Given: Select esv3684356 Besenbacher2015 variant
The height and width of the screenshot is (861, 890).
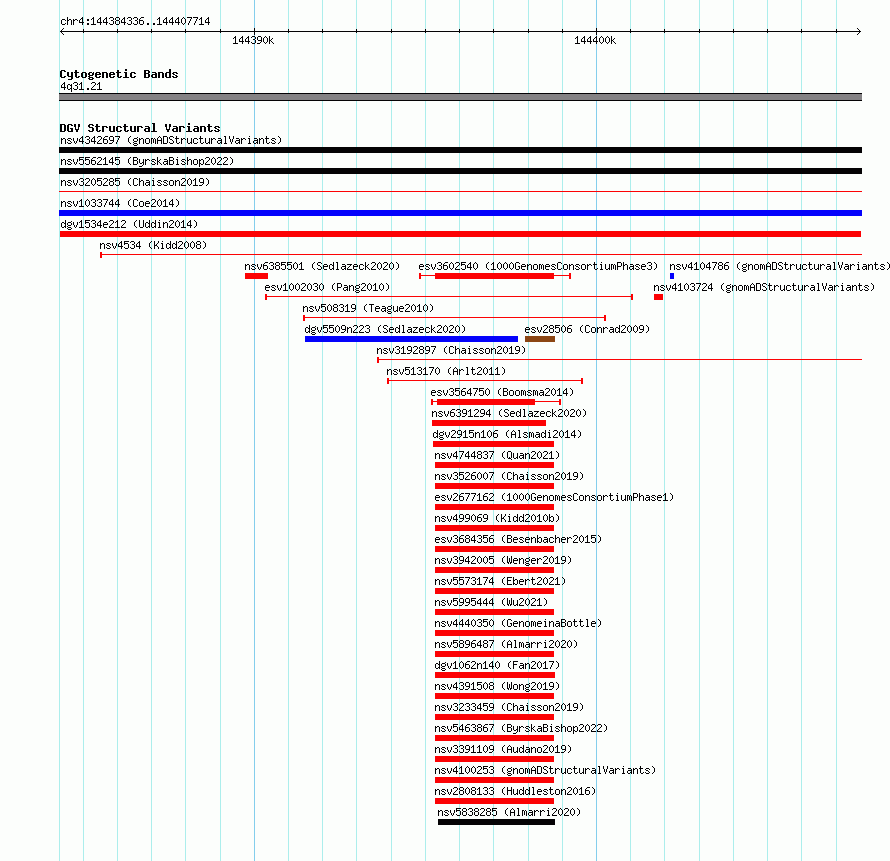Looking at the screenshot, I should (518, 539).
